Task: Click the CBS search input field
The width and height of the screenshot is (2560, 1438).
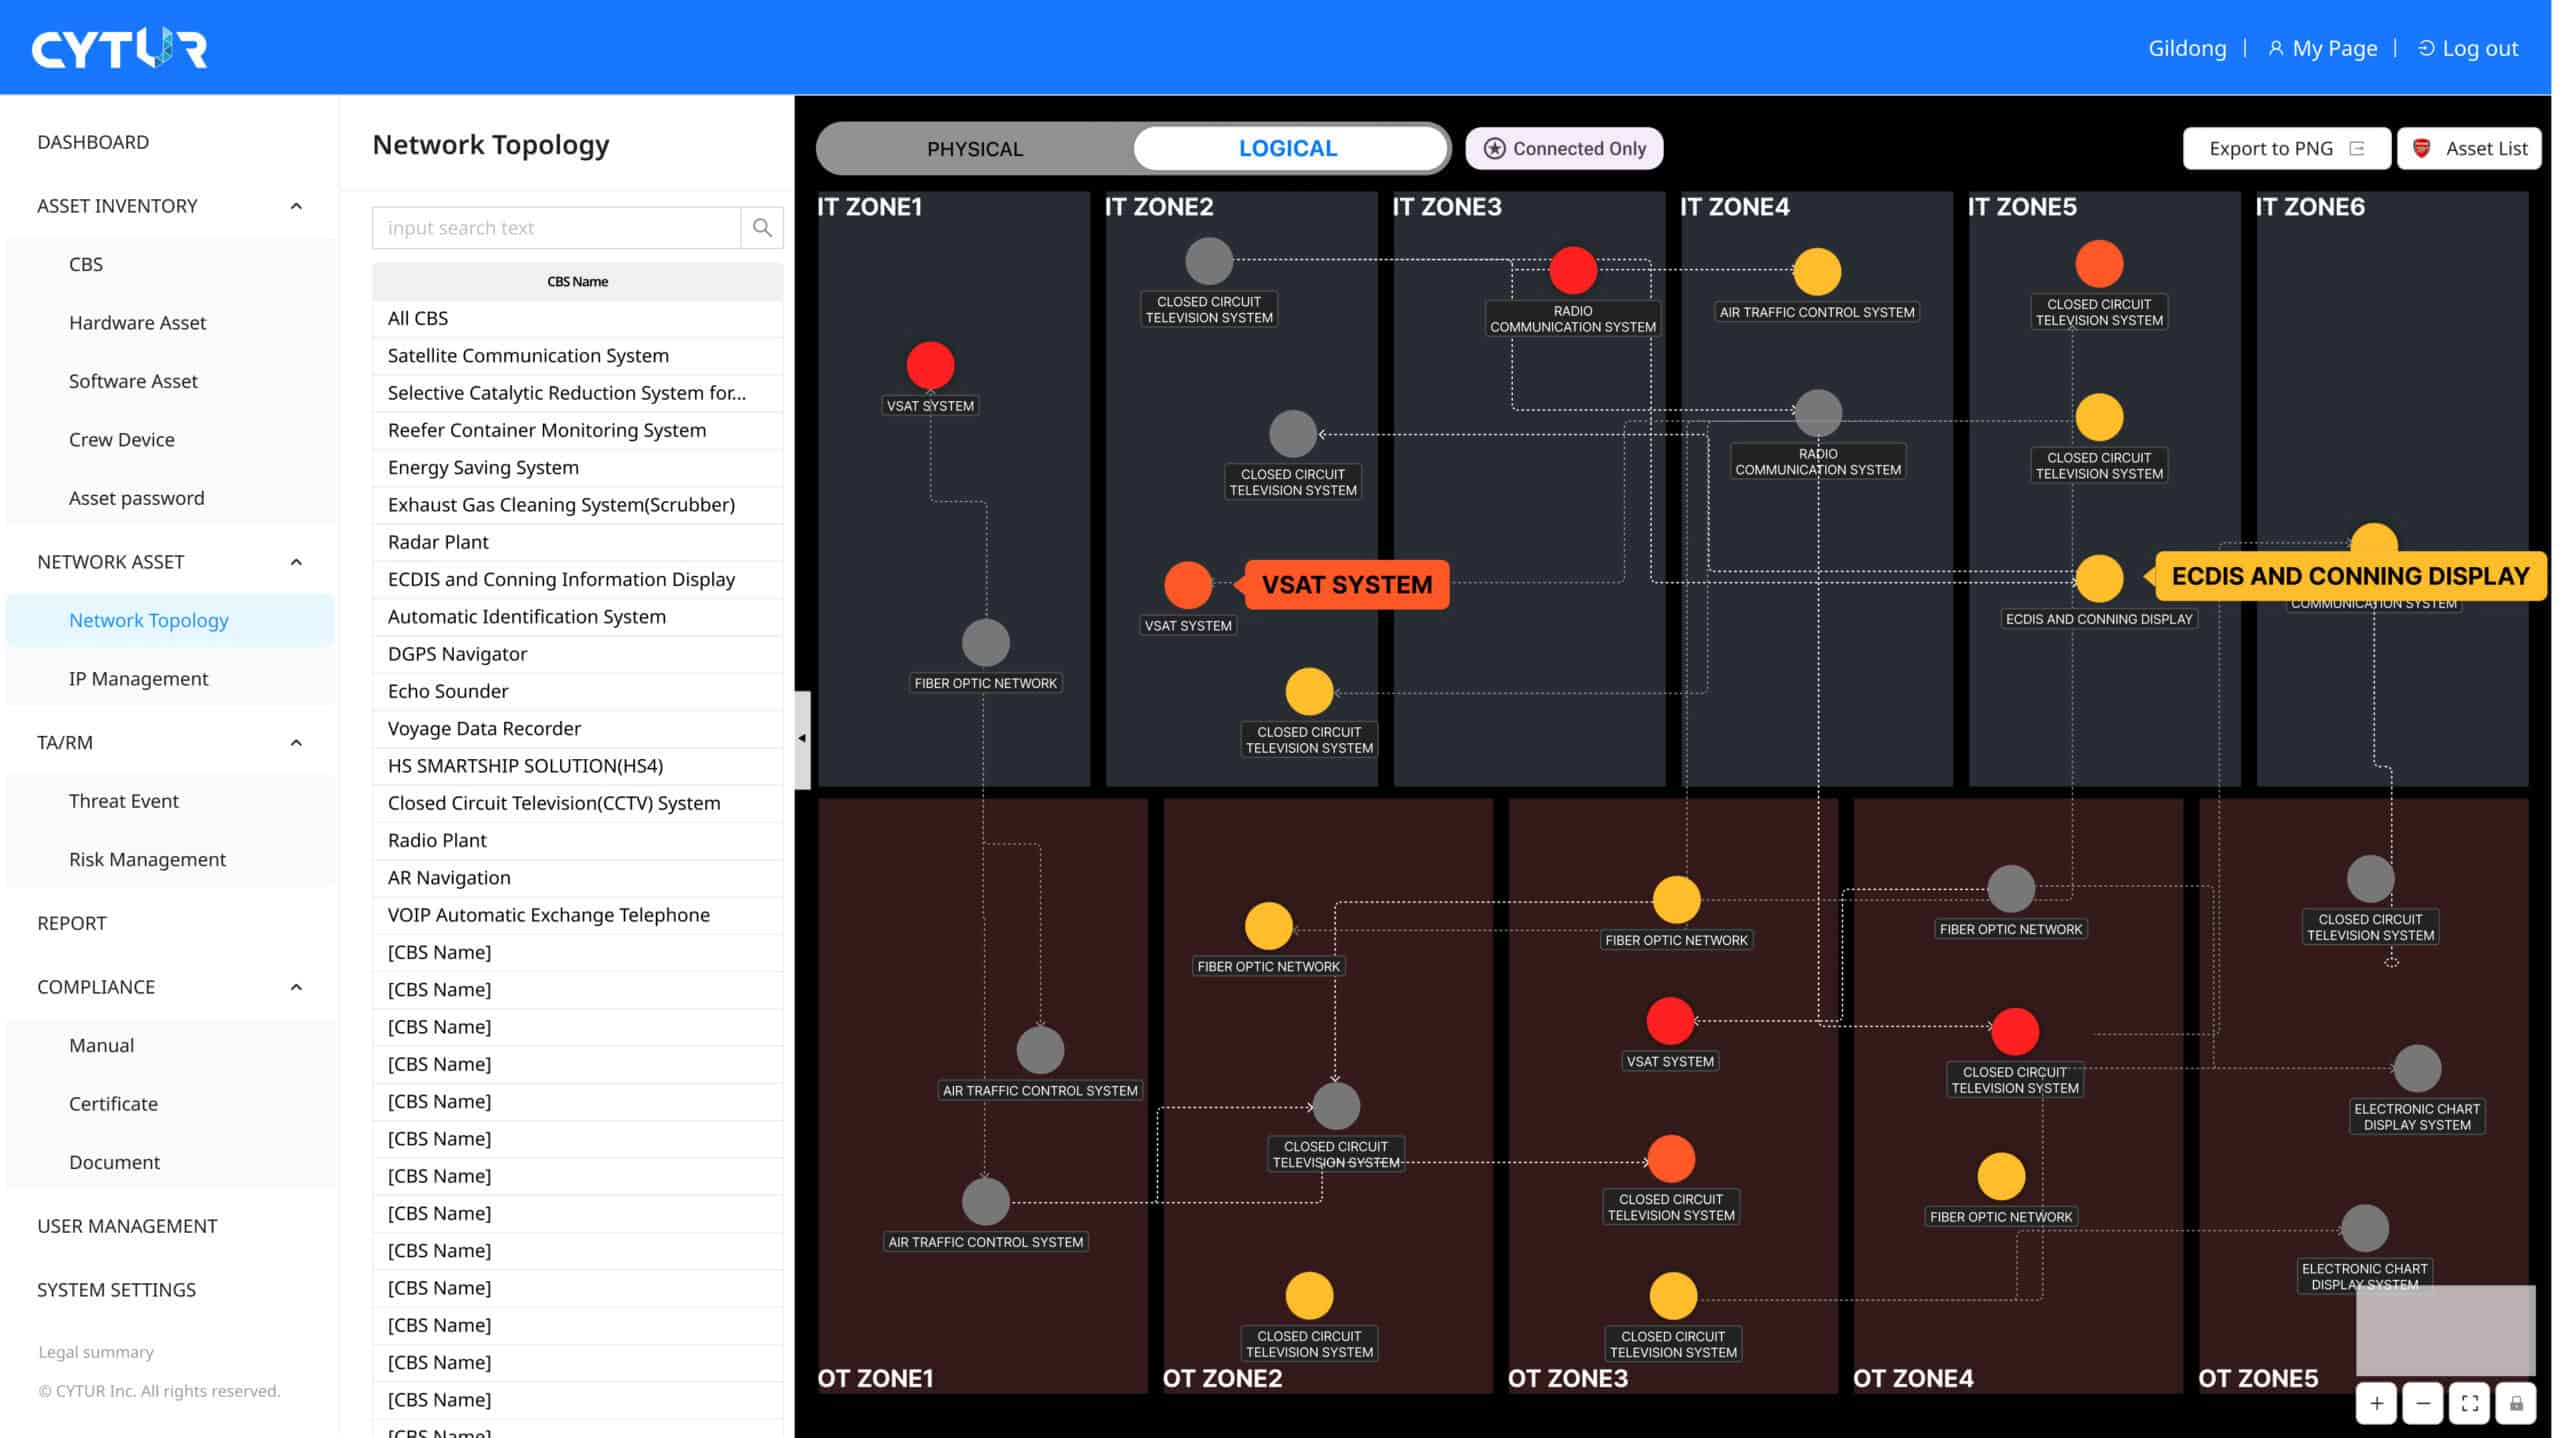Action: click(556, 227)
